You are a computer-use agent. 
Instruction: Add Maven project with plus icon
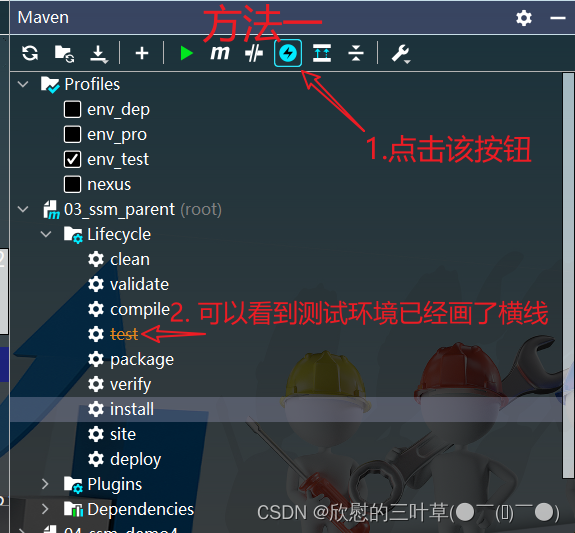click(142, 54)
